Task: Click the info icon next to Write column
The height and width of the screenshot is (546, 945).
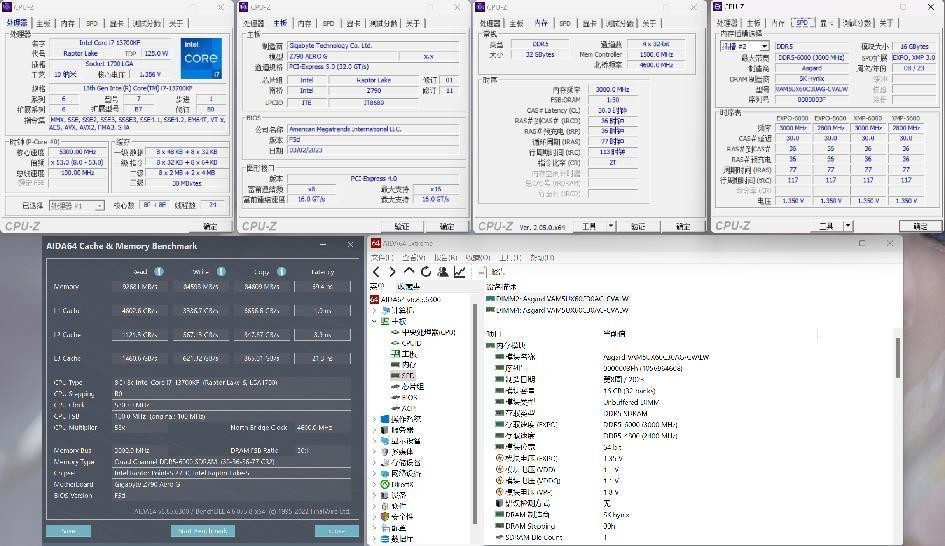Action: point(220,271)
